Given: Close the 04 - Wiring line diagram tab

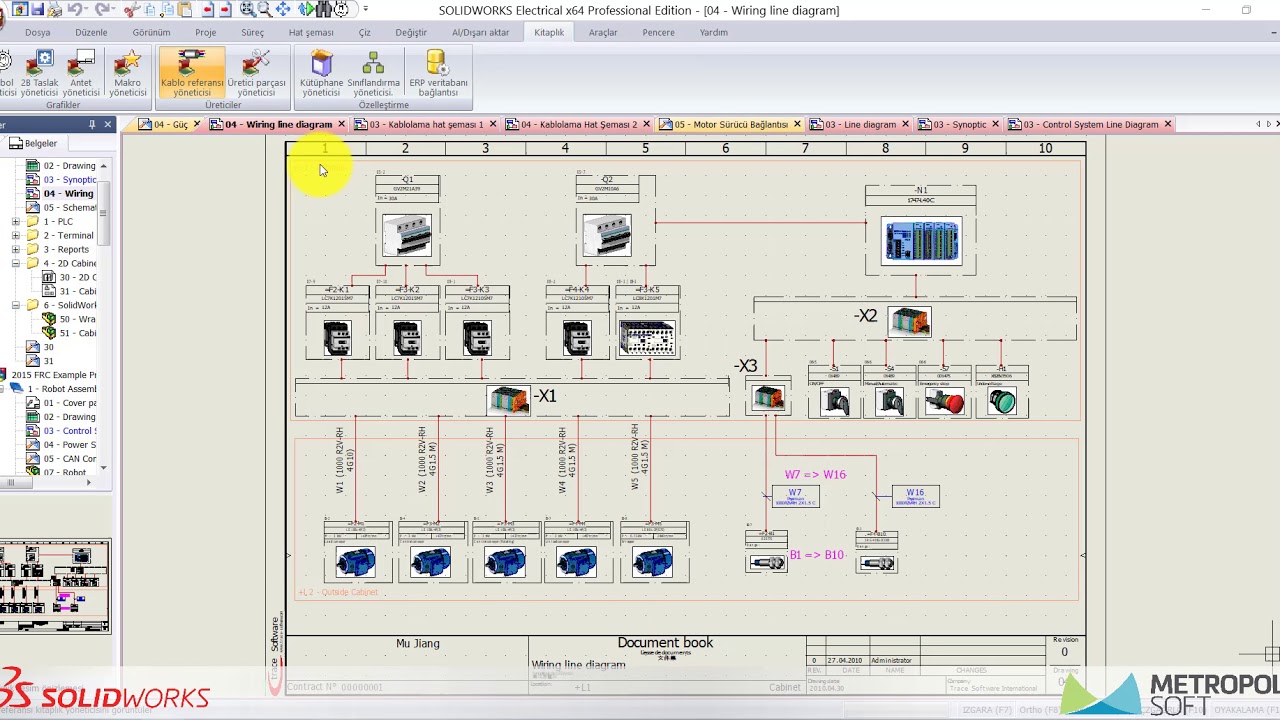Looking at the screenshot, I should click(x=342, y=125).
